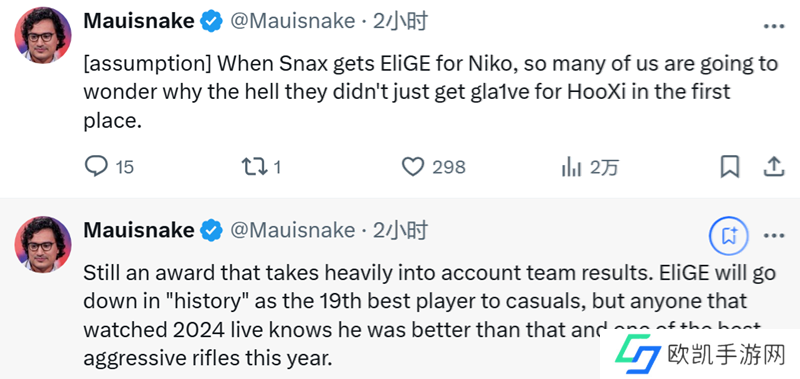Like the first tweet with 298 likes
Viewport: 800px width, 379px height.
[x=413, y=167]
